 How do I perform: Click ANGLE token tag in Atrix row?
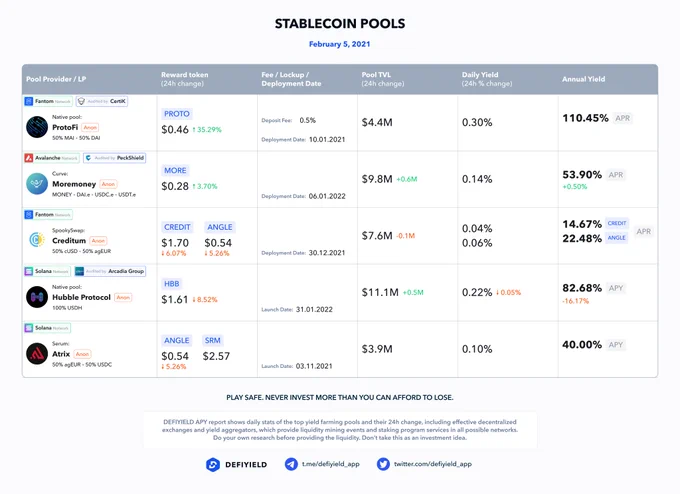click(177, 341)
